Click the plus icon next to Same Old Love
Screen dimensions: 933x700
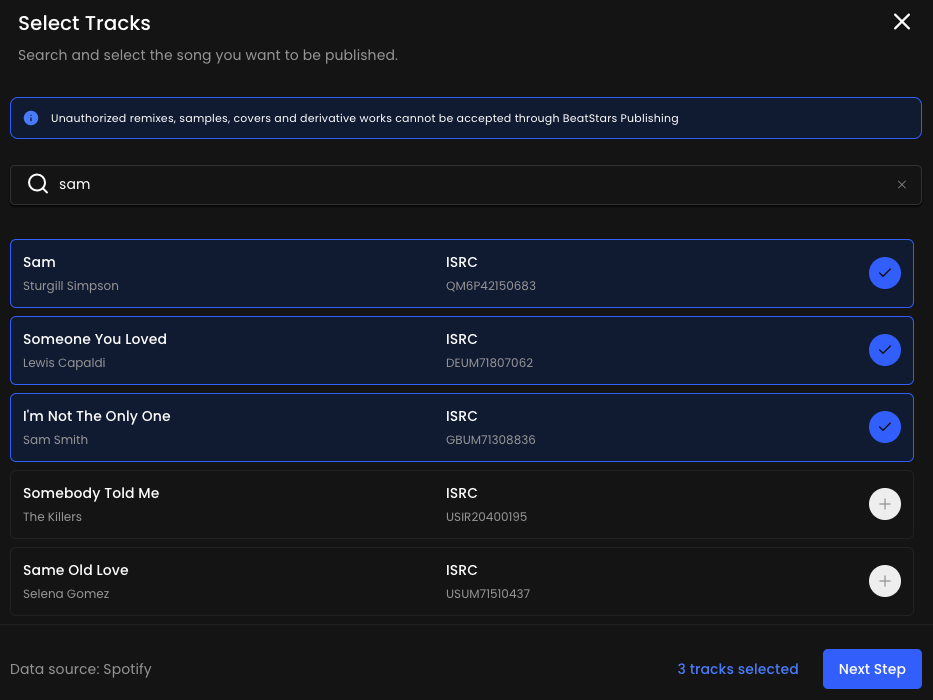point(884,581)
